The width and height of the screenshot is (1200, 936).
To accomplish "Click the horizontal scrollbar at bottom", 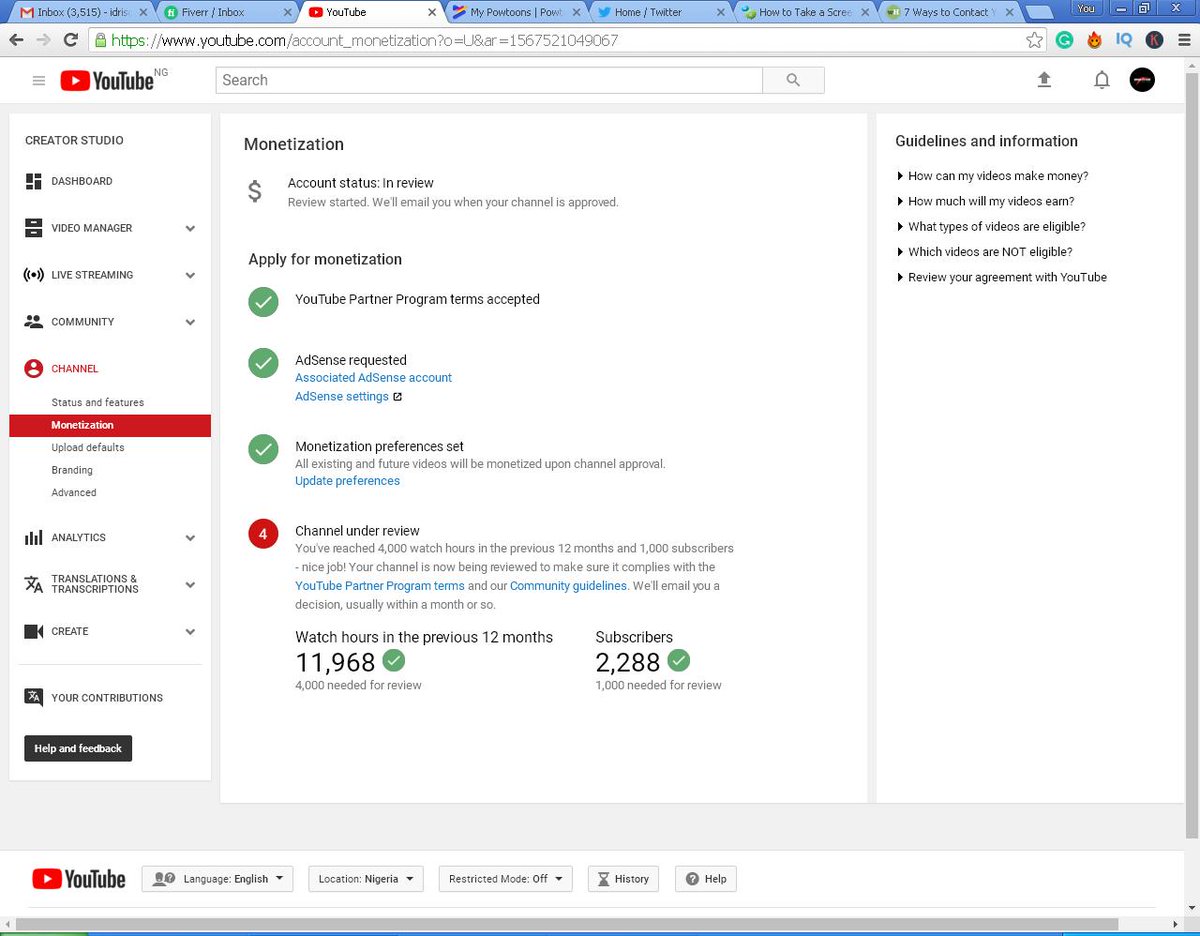I will pyautogui.click(x=568, y=923).
